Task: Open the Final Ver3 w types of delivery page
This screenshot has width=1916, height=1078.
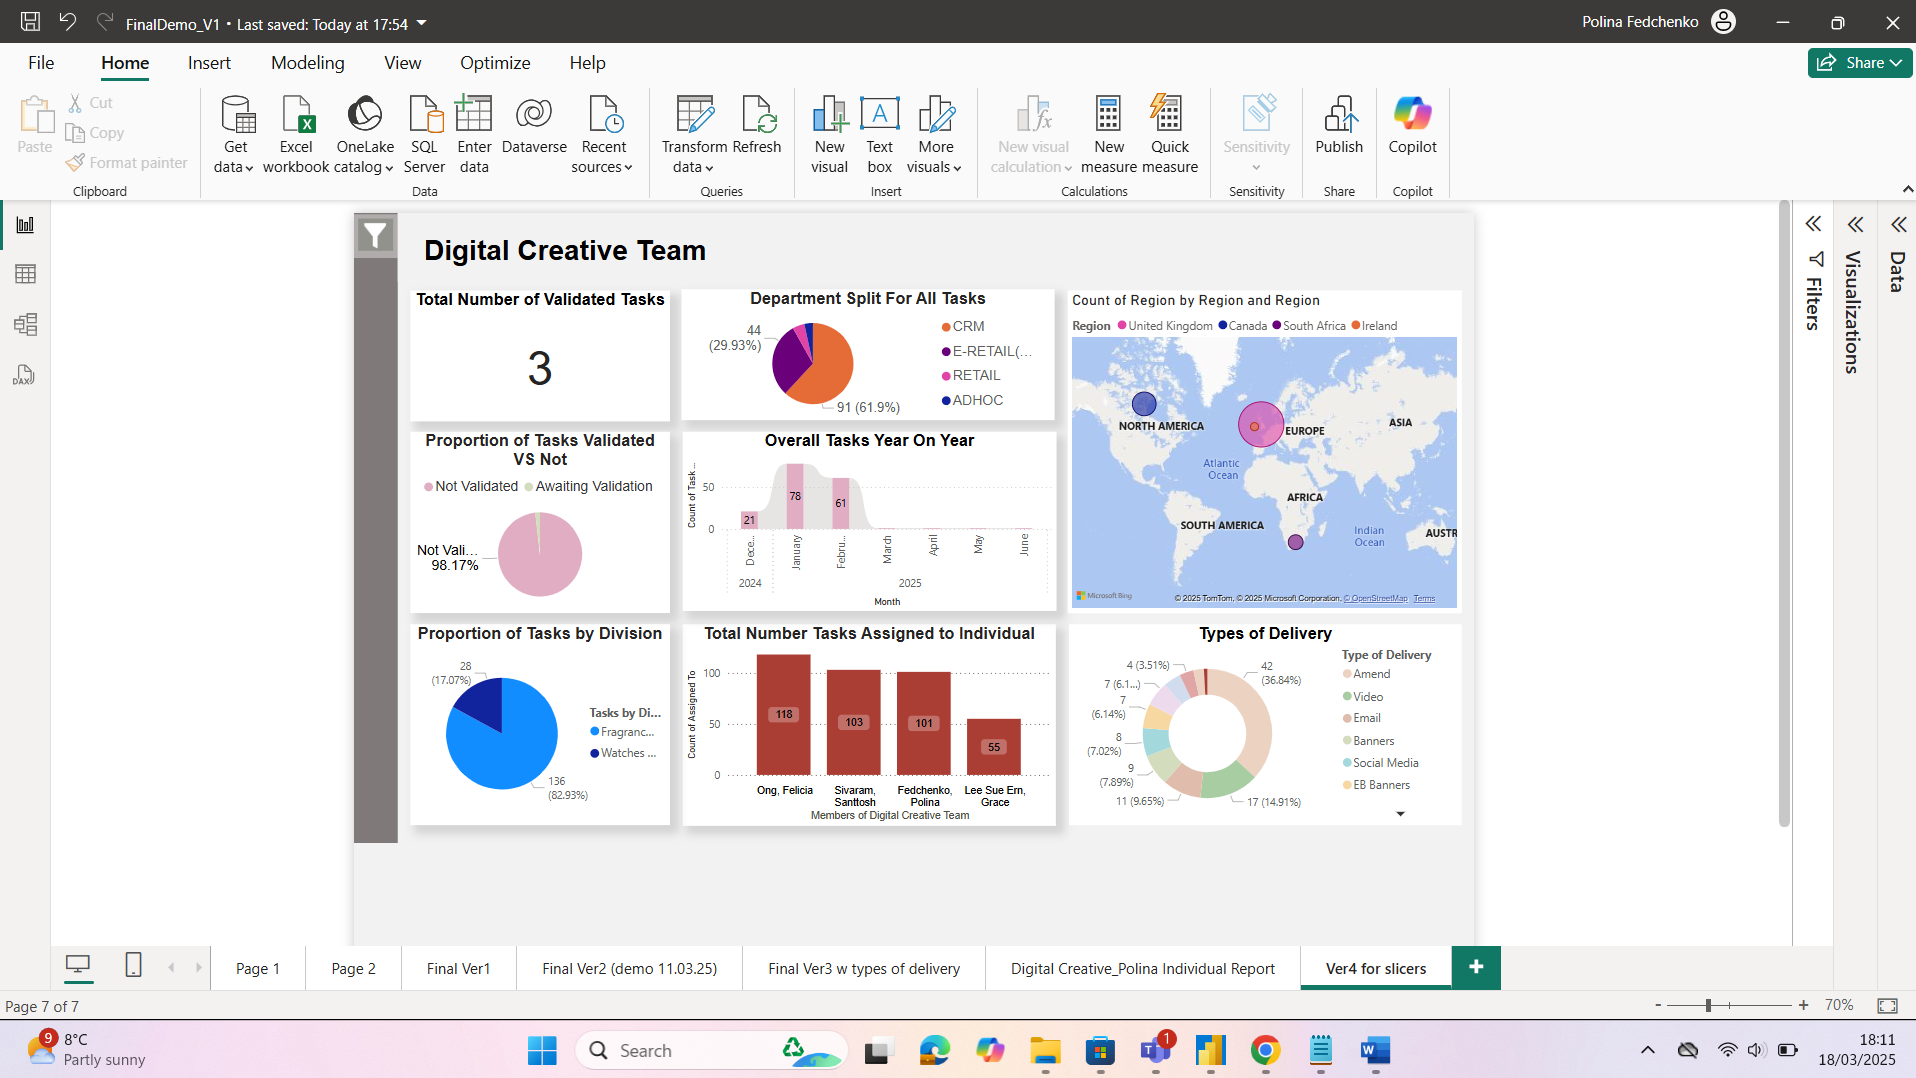Action: point(863,967)
